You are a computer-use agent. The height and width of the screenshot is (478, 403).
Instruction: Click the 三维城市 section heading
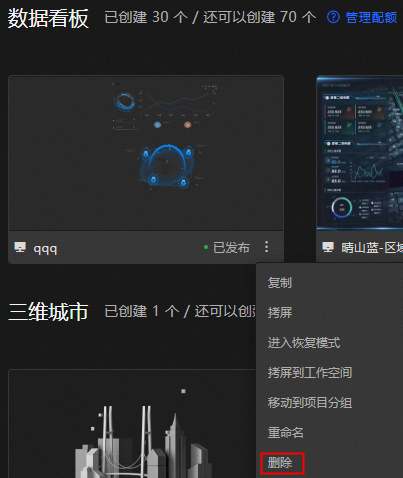click(x=48, y=312)
